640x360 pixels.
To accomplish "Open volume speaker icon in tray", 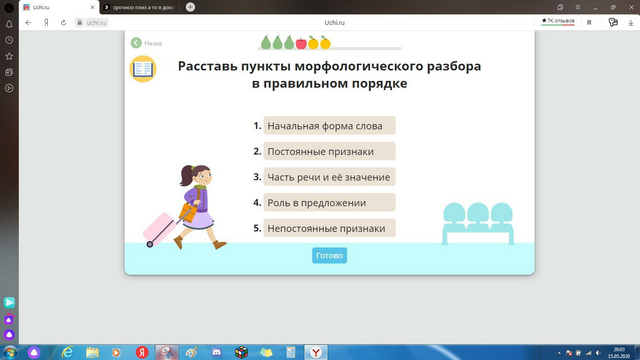I will 598,353.
